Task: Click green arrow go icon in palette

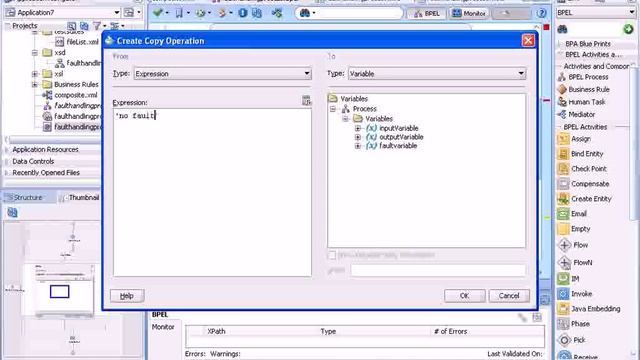Action: [x=628, y=29]
